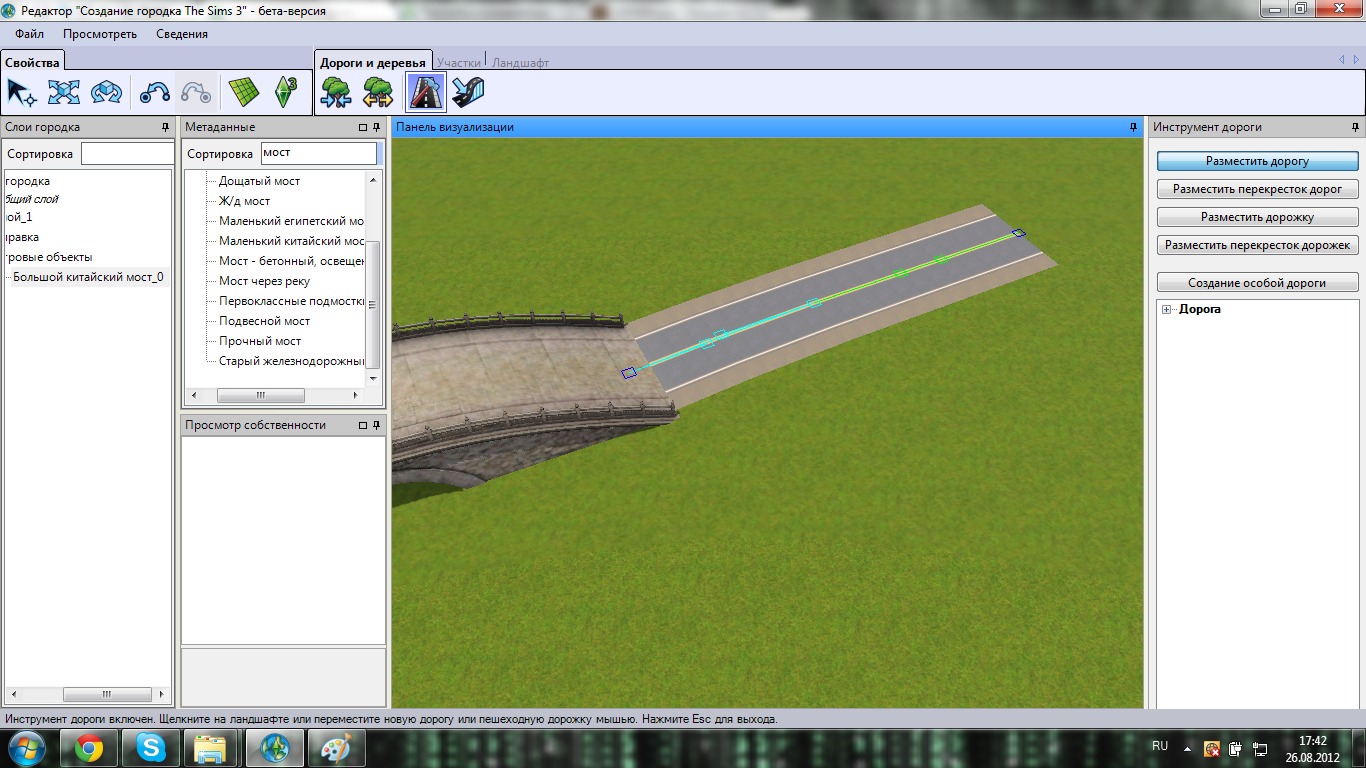
Task: Click the move object tool icon
Action: pos(64,93)
